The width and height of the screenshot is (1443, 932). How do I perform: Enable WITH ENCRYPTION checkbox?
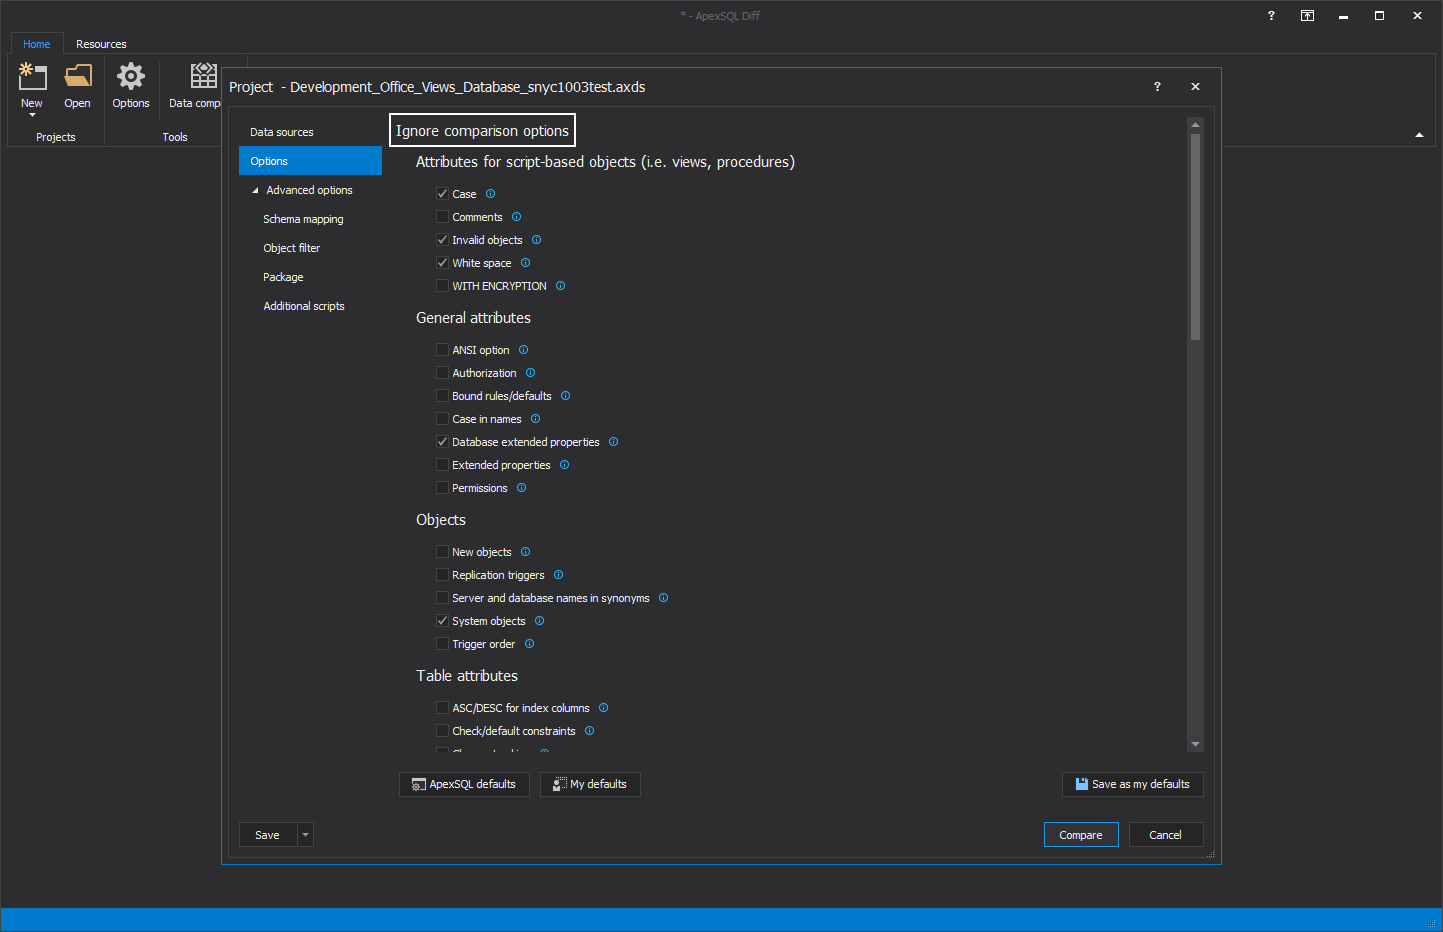[x=442, y=286]
